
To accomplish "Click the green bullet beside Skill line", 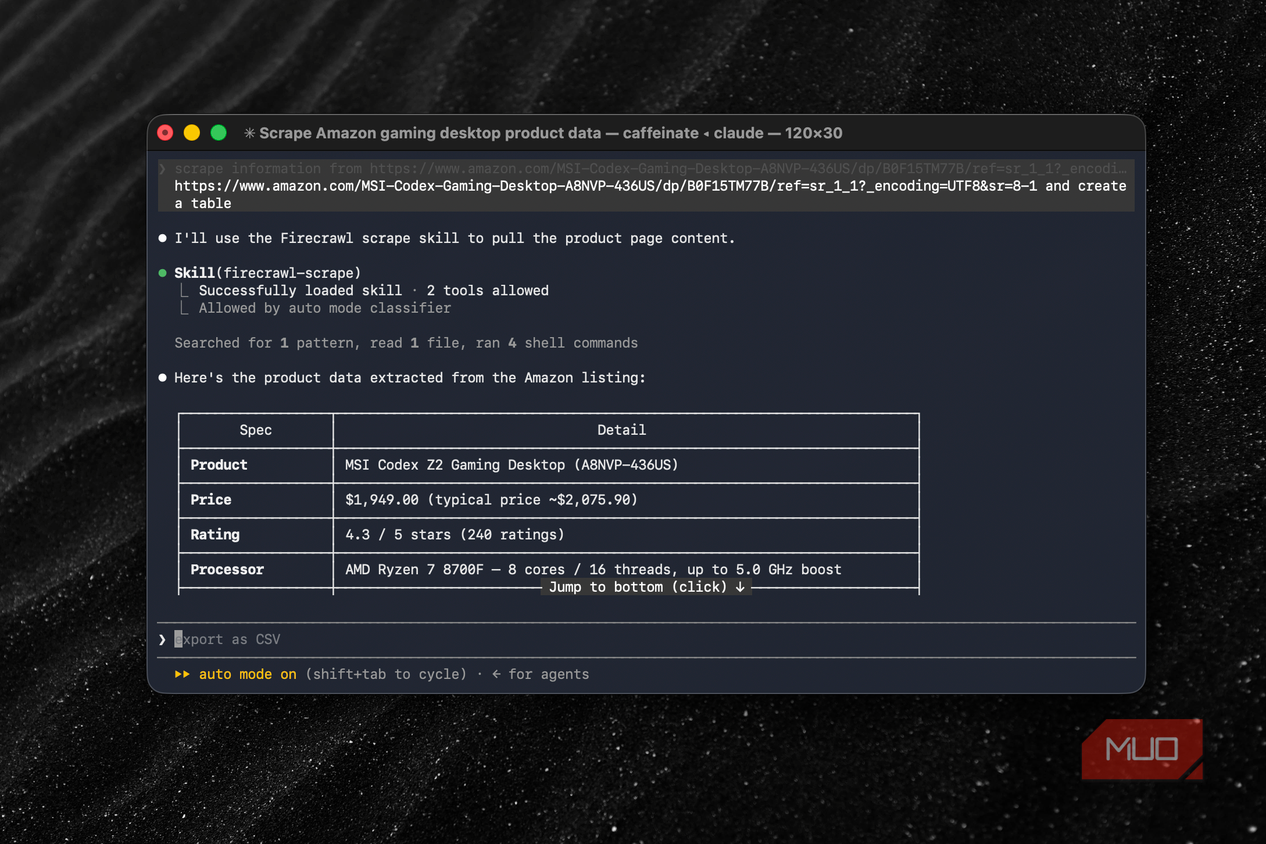I will click(163, 273).
